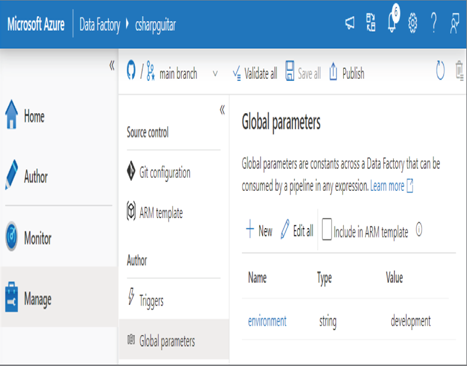
Task: Open the feedback megaphone icon
Action: point(350,24)
